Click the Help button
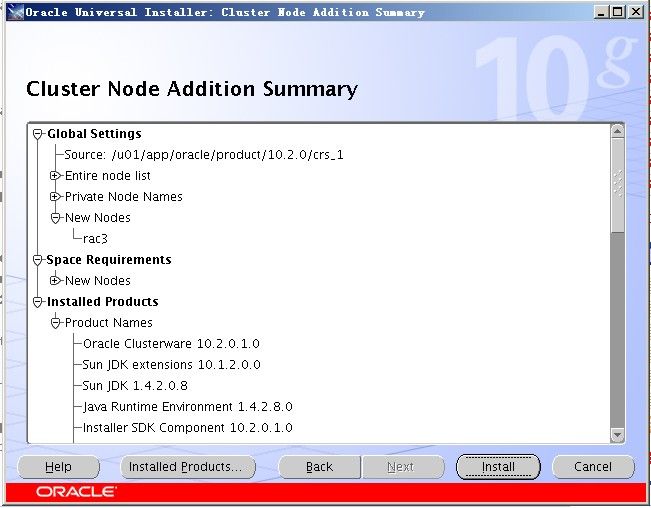 59,467
